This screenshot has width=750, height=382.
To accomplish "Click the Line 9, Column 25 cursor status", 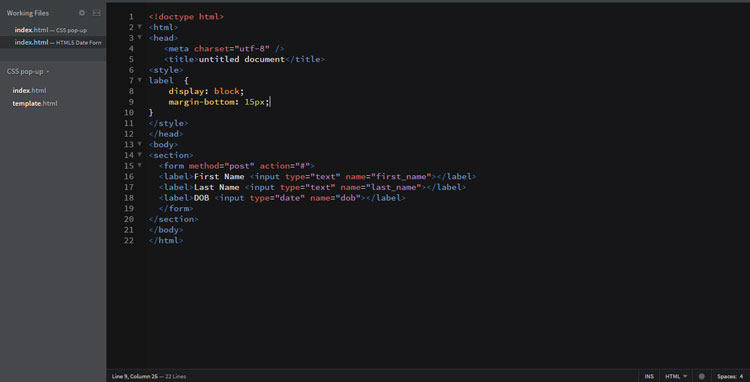I will coord(135,376).
